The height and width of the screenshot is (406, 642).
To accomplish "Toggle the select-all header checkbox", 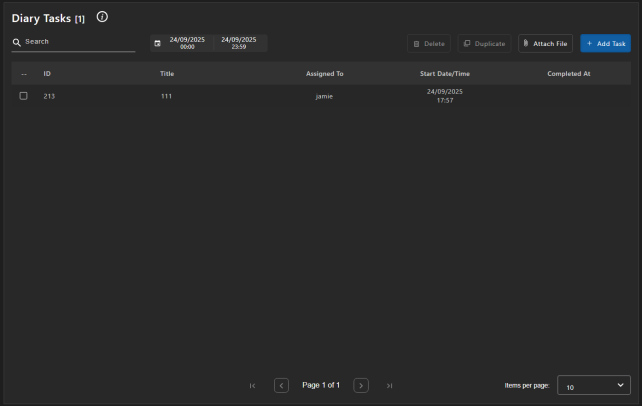I will (x=23, y=74).
